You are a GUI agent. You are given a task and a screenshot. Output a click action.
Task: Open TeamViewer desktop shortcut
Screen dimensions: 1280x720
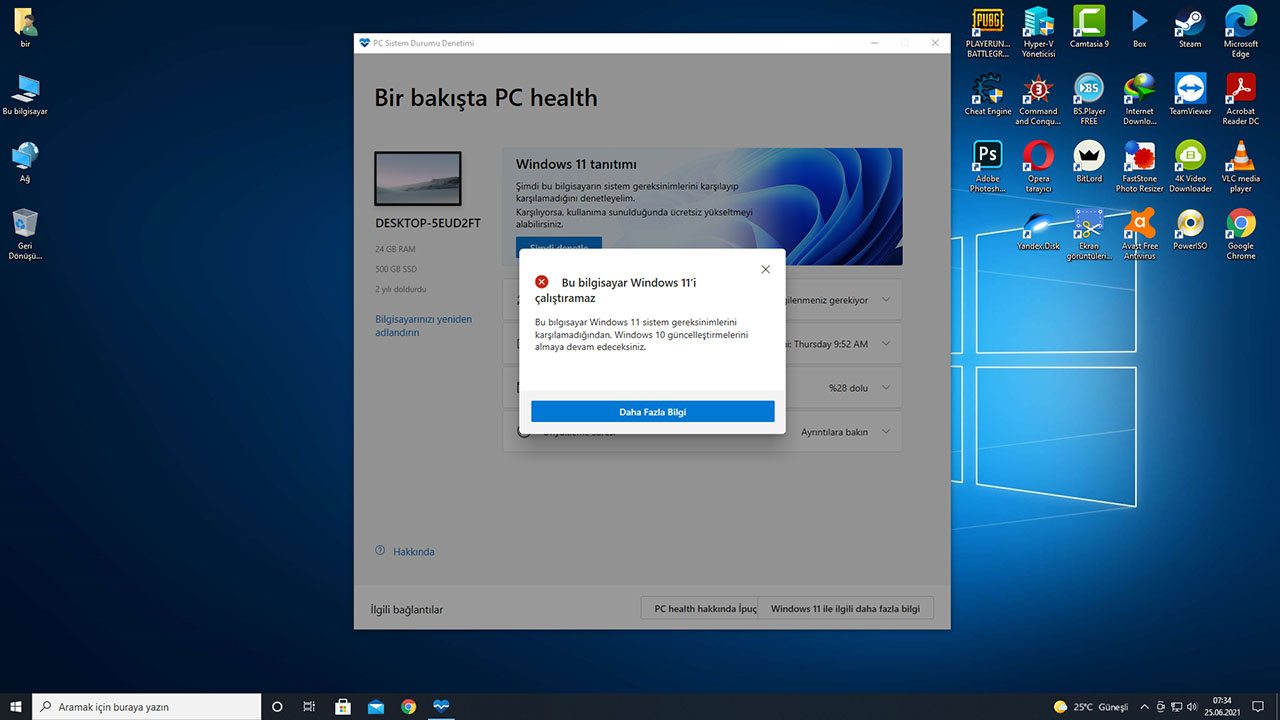coord(1189,89)
